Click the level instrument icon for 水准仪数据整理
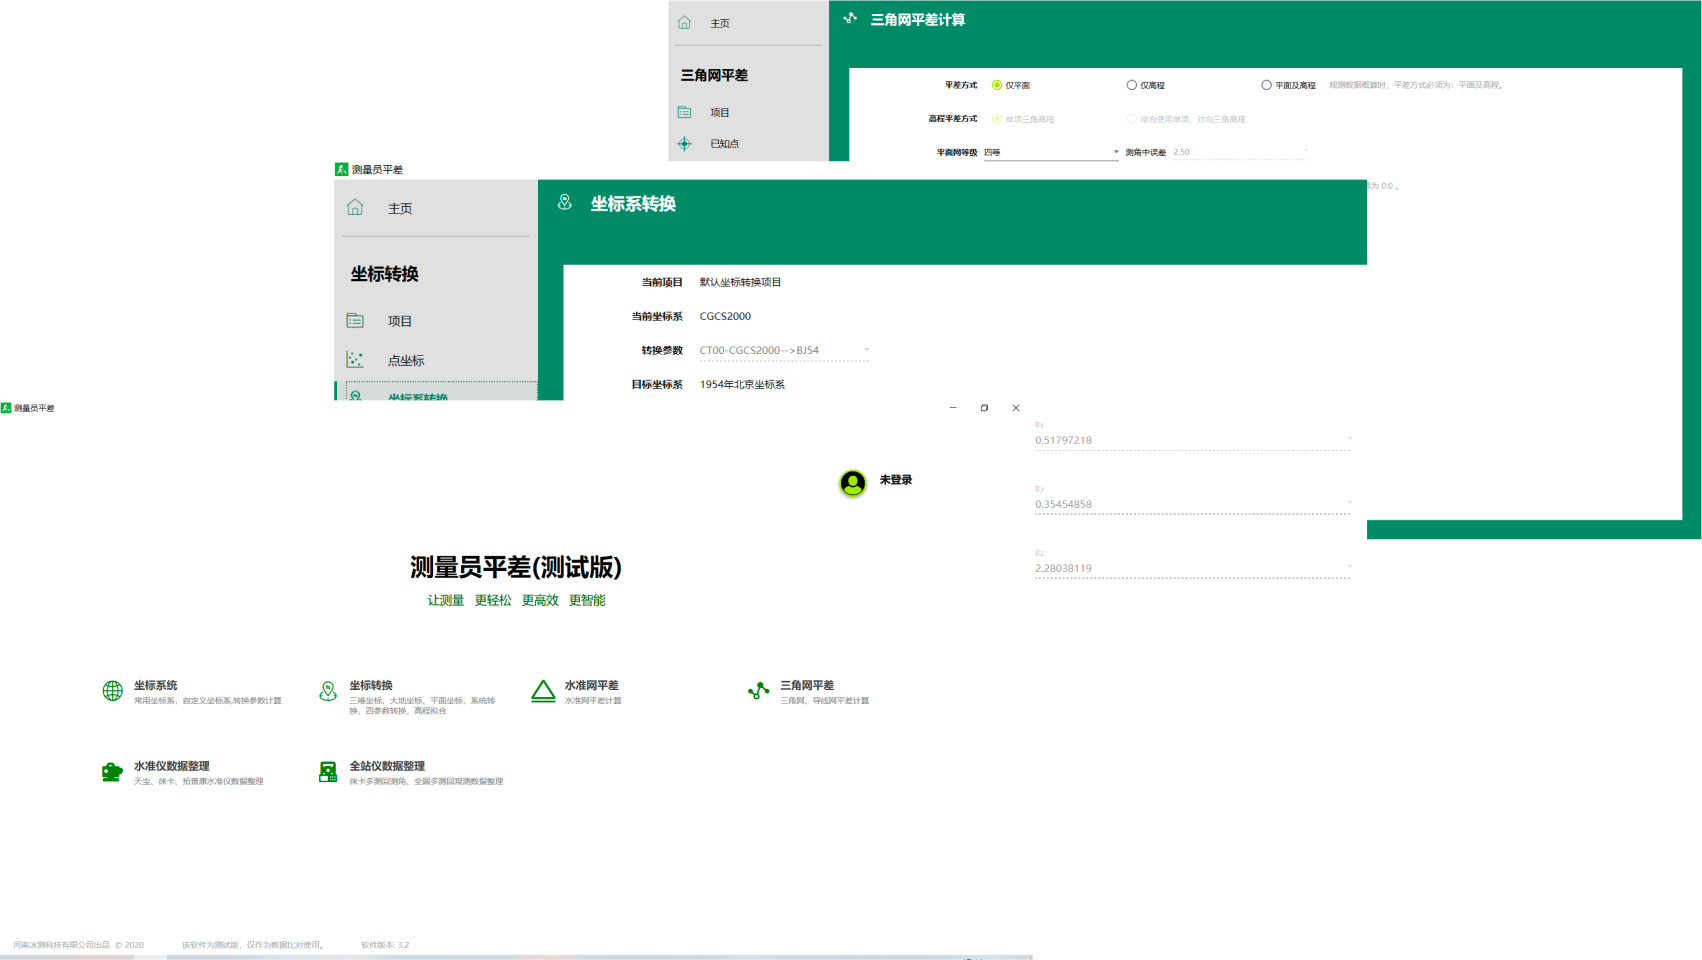 tap(112, 771)
